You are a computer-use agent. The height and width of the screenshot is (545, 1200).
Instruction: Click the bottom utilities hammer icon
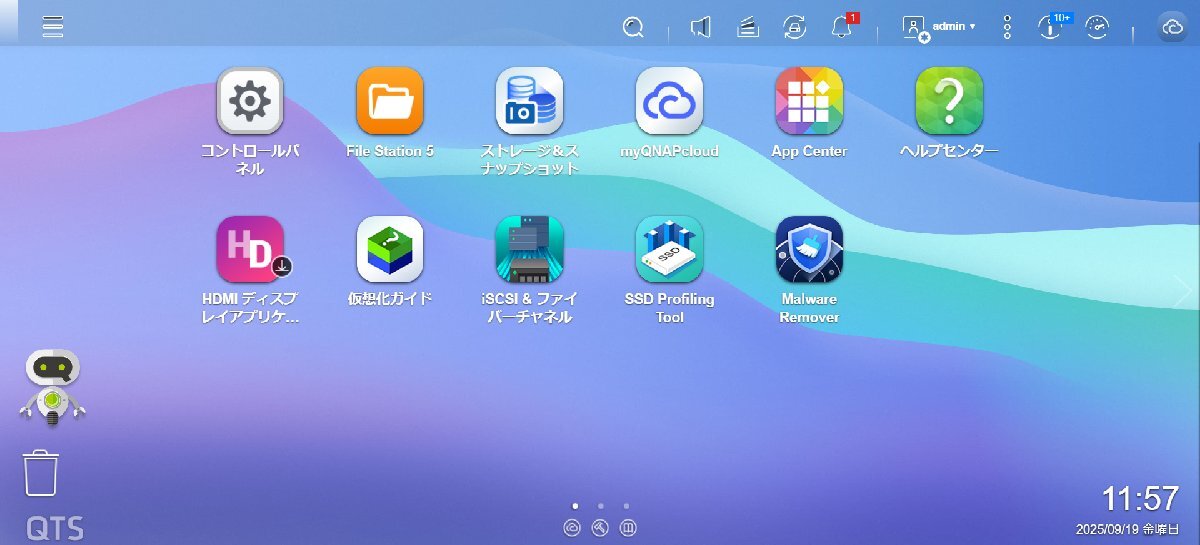click(600, 528)
